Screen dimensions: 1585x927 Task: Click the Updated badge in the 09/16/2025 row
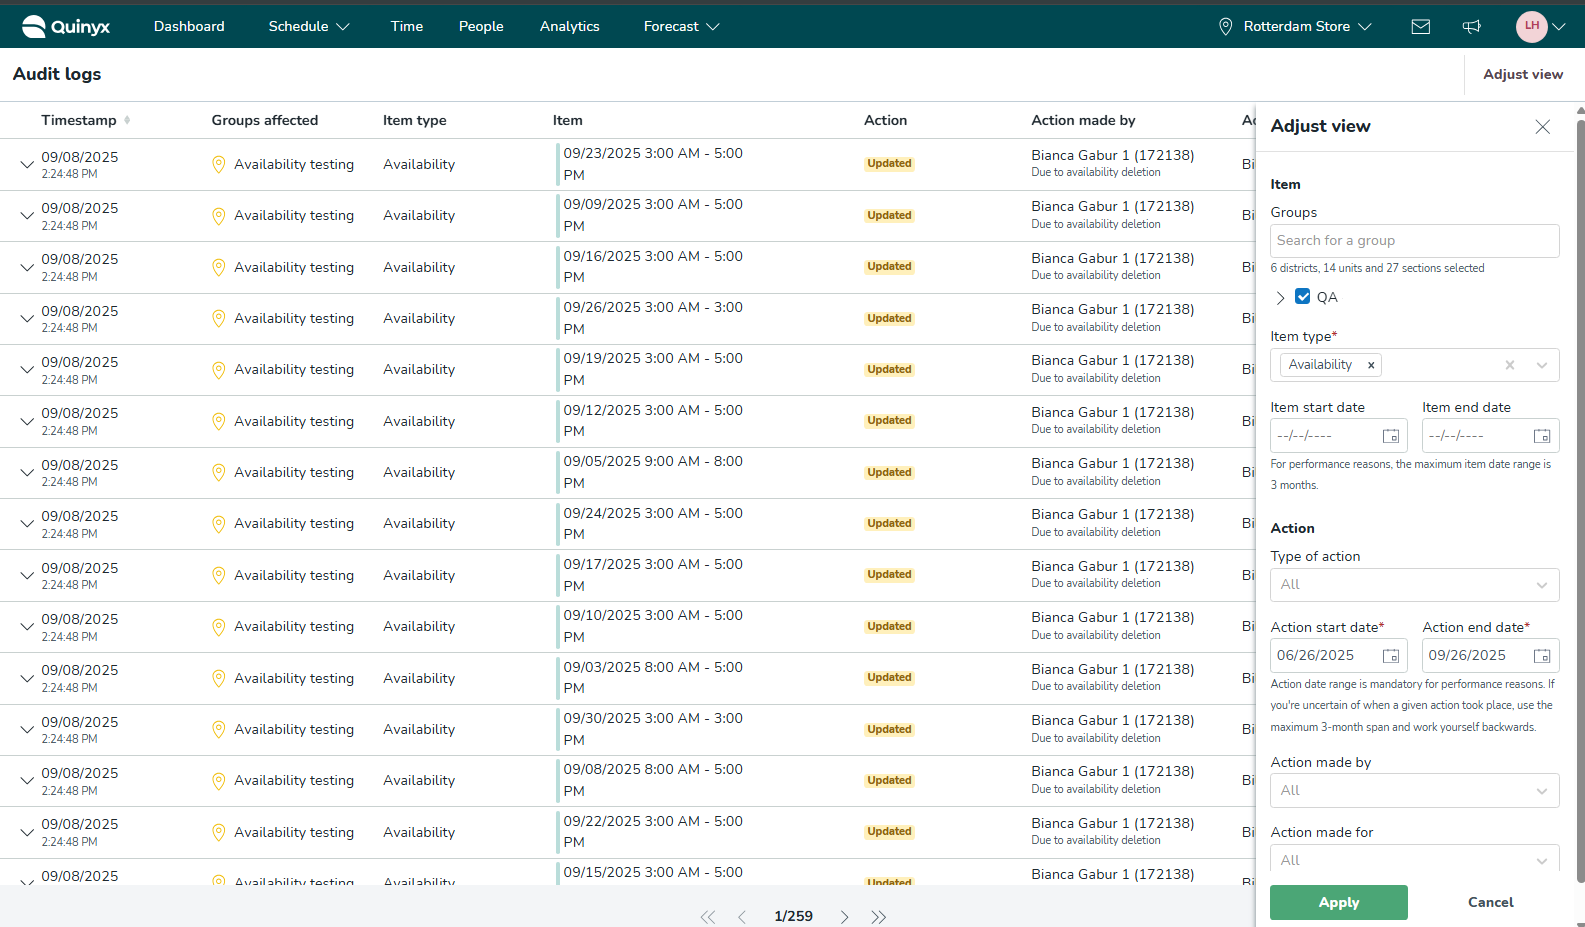(889, 267)
